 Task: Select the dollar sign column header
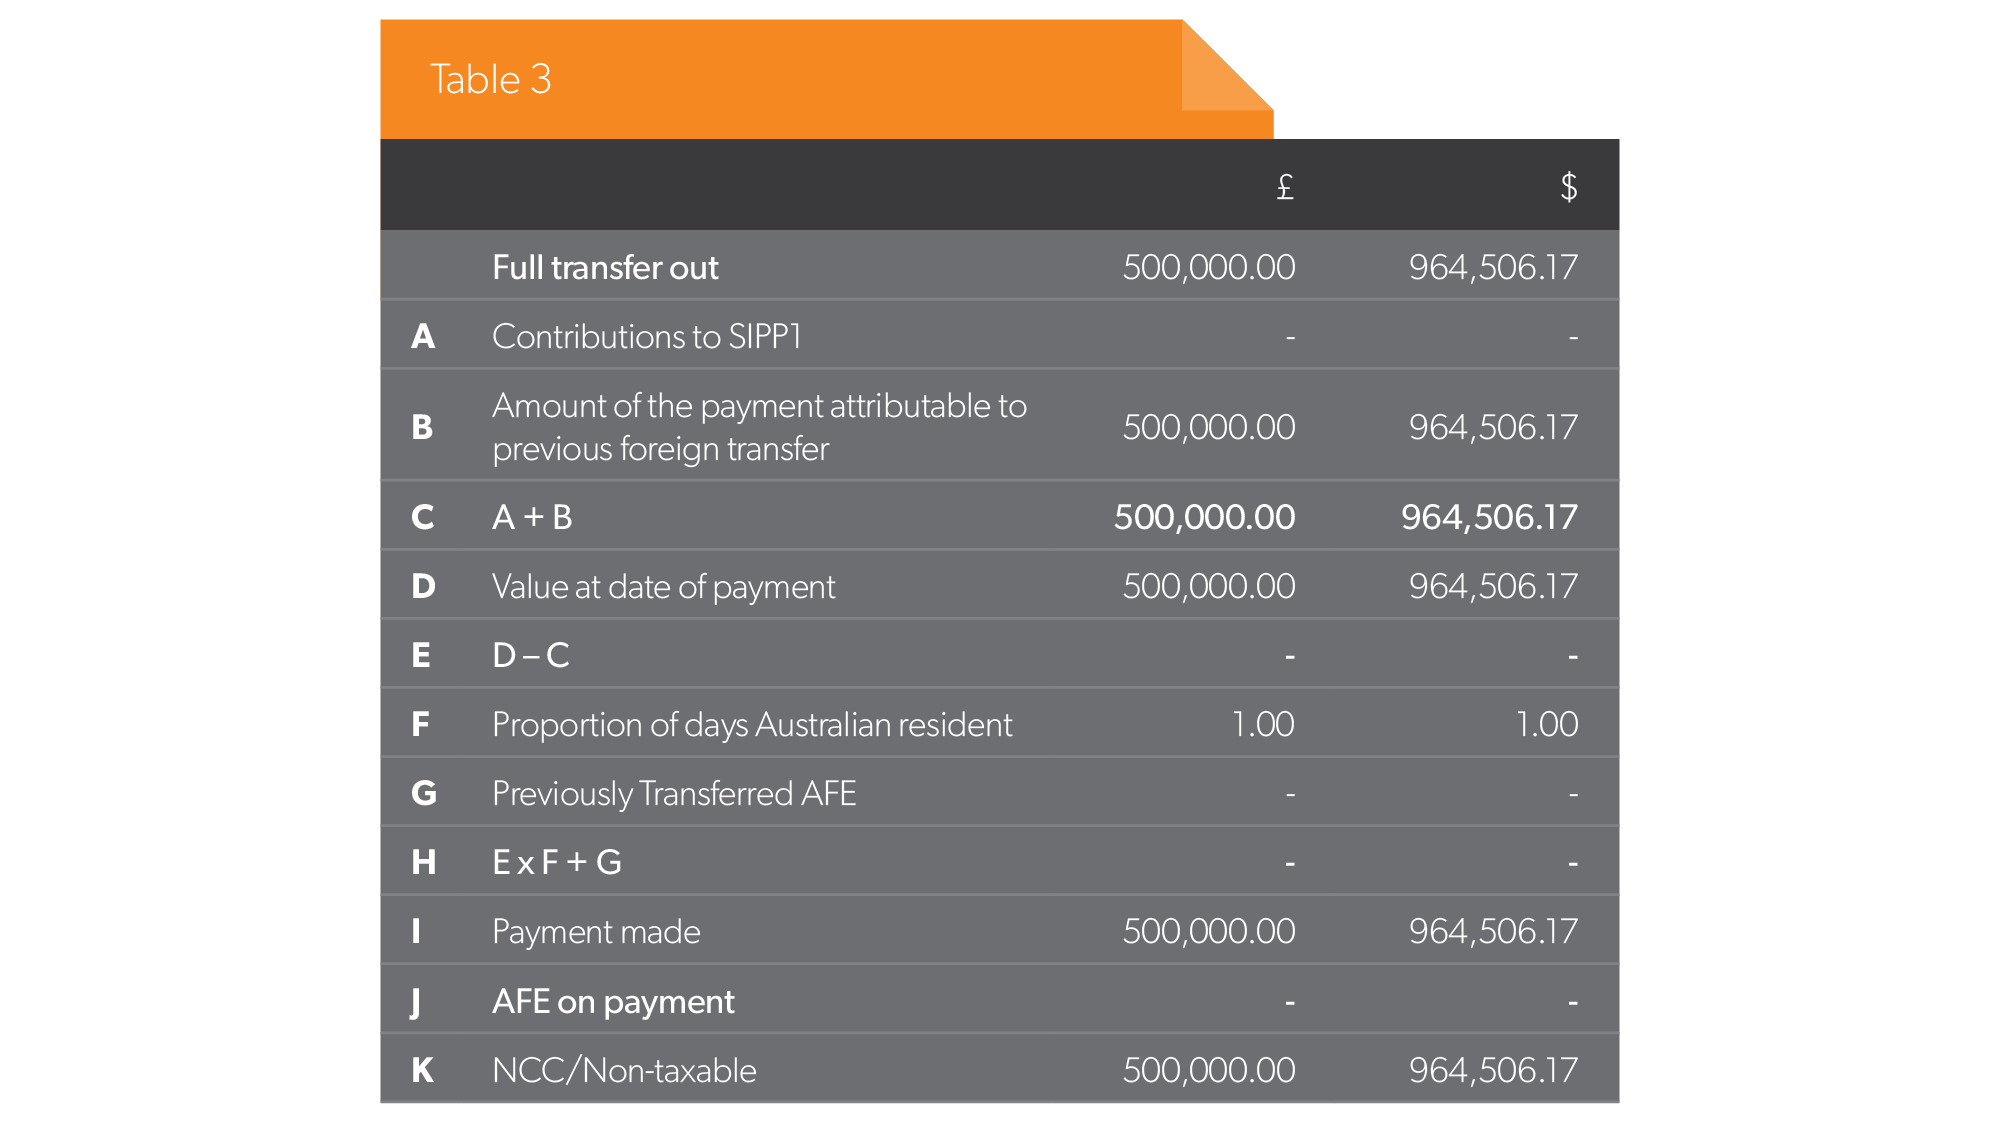pyautogui.click(x=1569, y=186)
